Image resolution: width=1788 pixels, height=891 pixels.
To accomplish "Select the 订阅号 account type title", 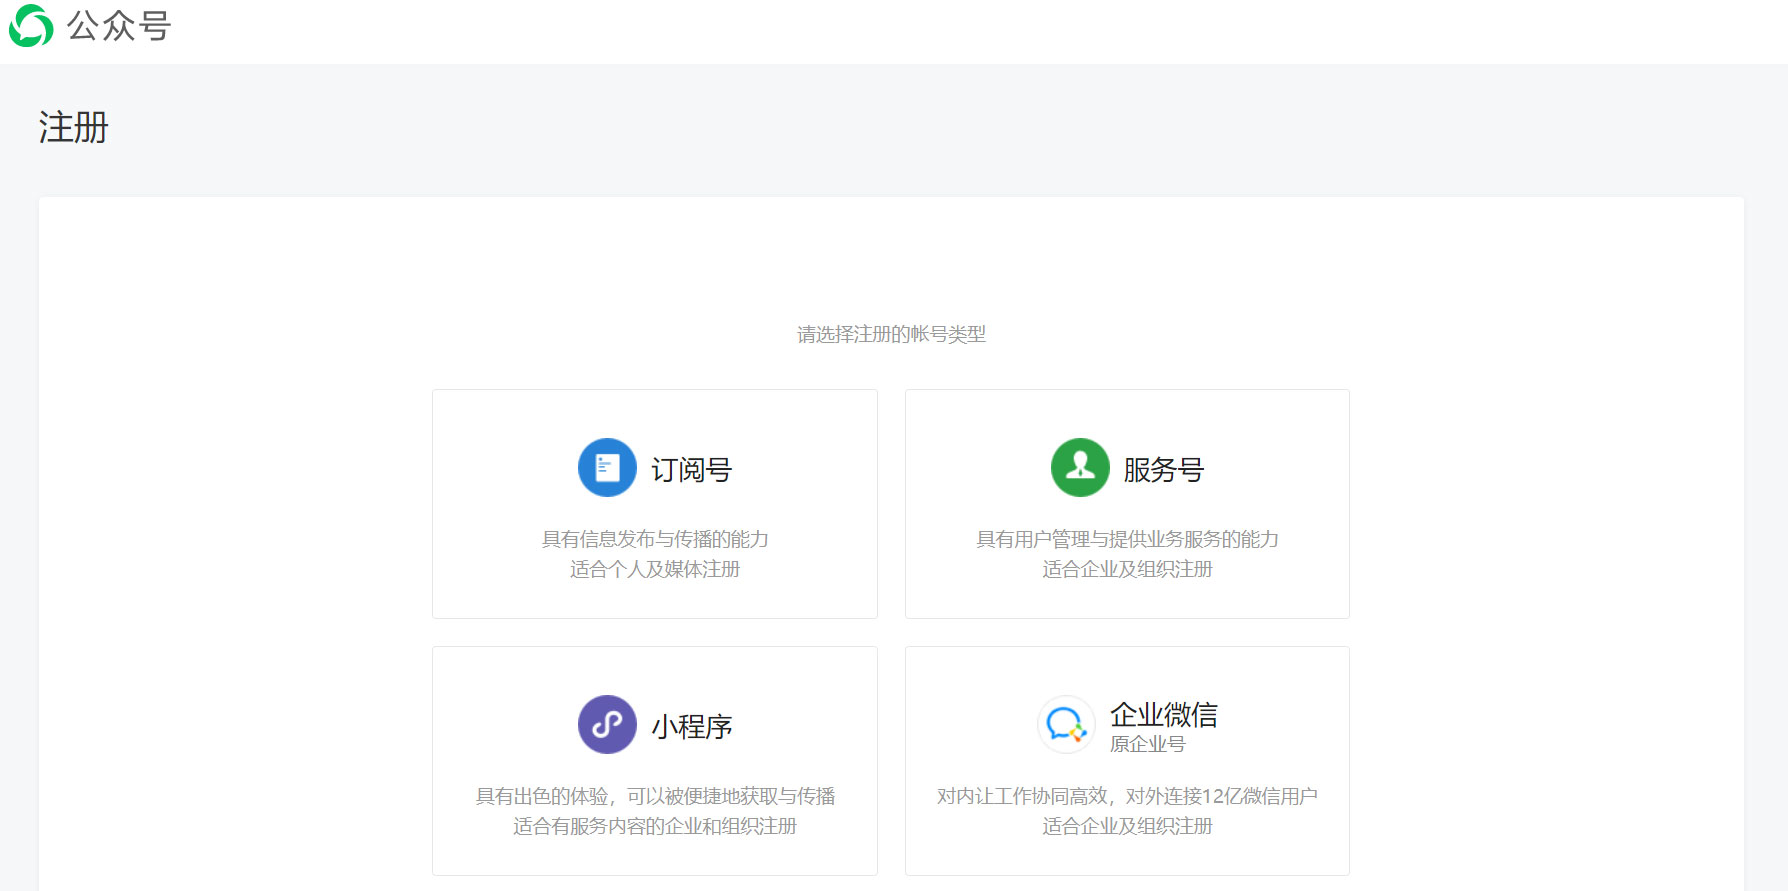I will (692, 469).
